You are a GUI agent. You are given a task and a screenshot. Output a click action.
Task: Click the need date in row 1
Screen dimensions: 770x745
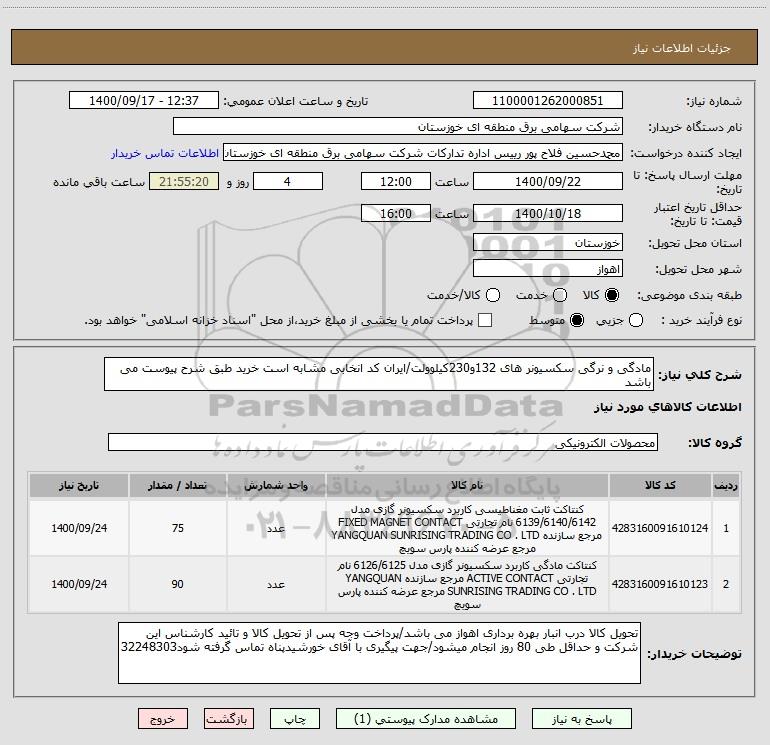pos(79,528)
